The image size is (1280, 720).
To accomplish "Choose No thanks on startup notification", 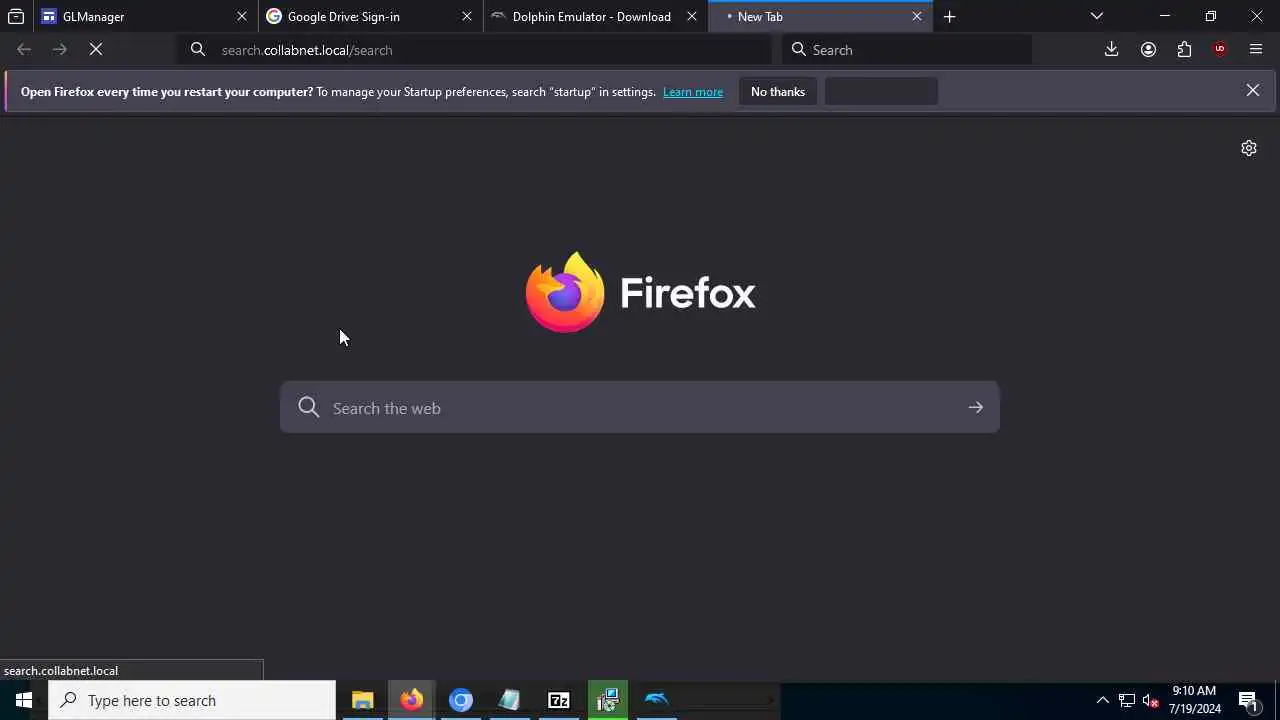I will (x=778, y=92).
